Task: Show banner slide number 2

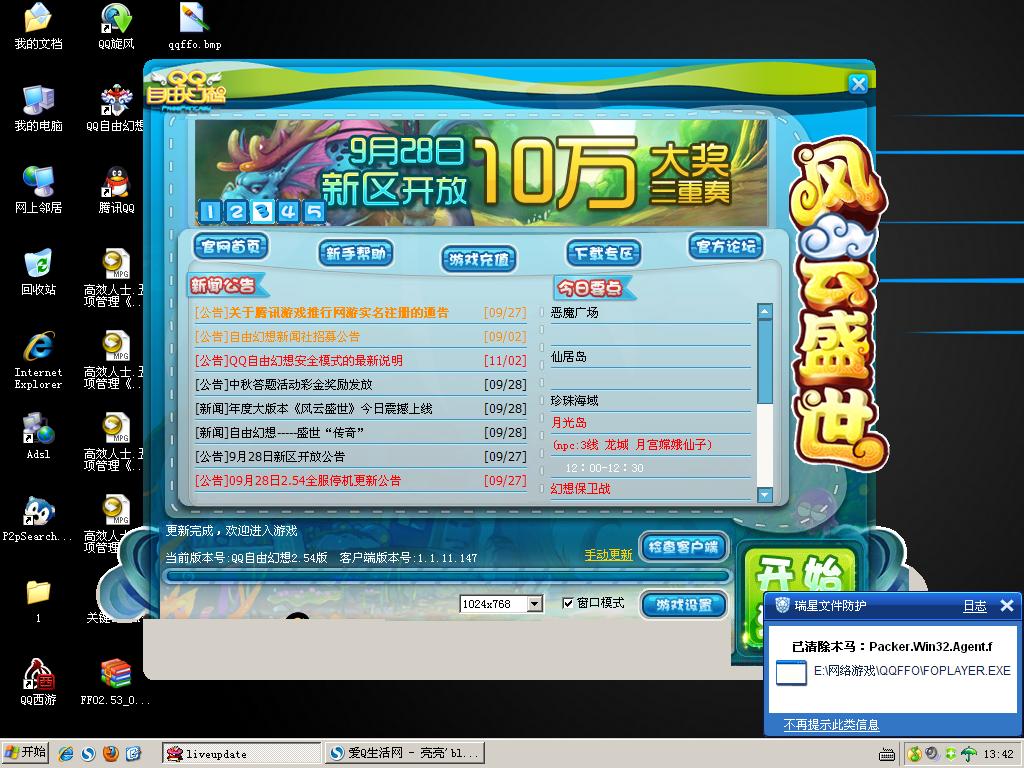Action: [x=236, y=211]
